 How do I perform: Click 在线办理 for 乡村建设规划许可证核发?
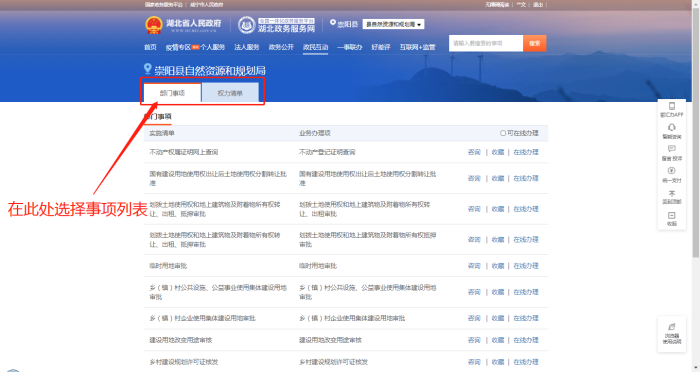(526, 362)
